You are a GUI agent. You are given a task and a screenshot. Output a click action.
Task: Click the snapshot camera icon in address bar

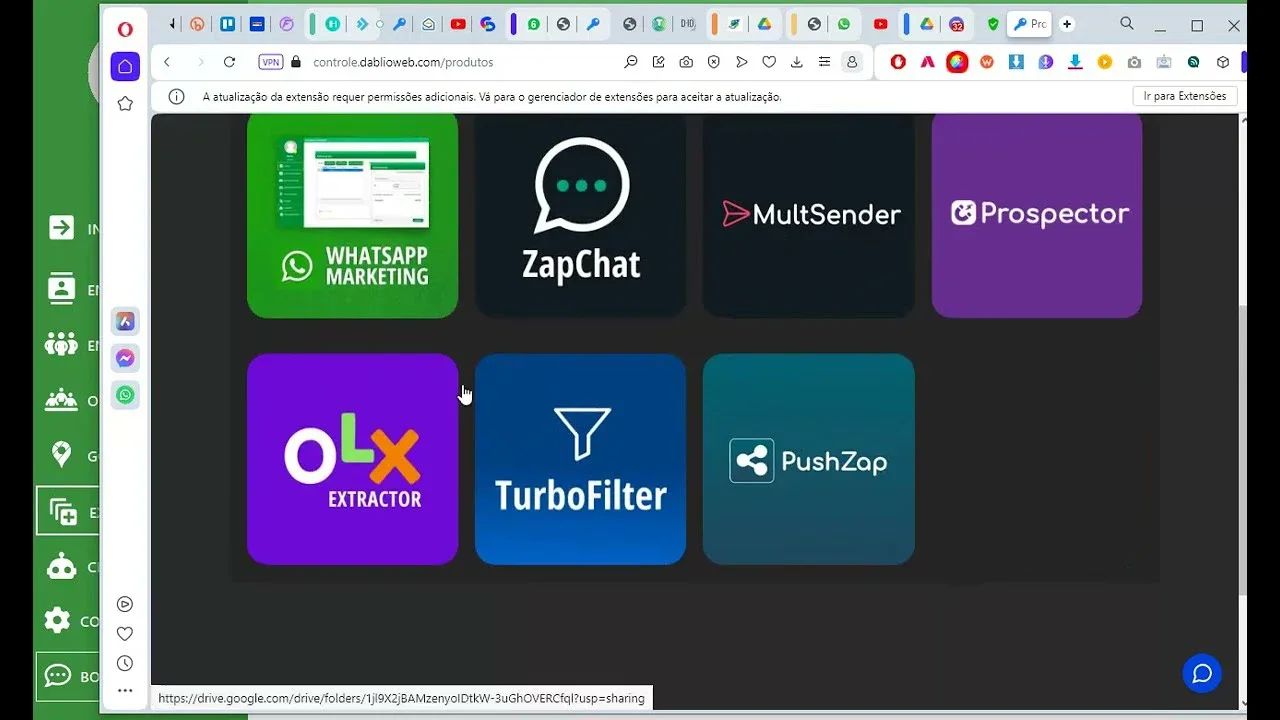(686, 62)
